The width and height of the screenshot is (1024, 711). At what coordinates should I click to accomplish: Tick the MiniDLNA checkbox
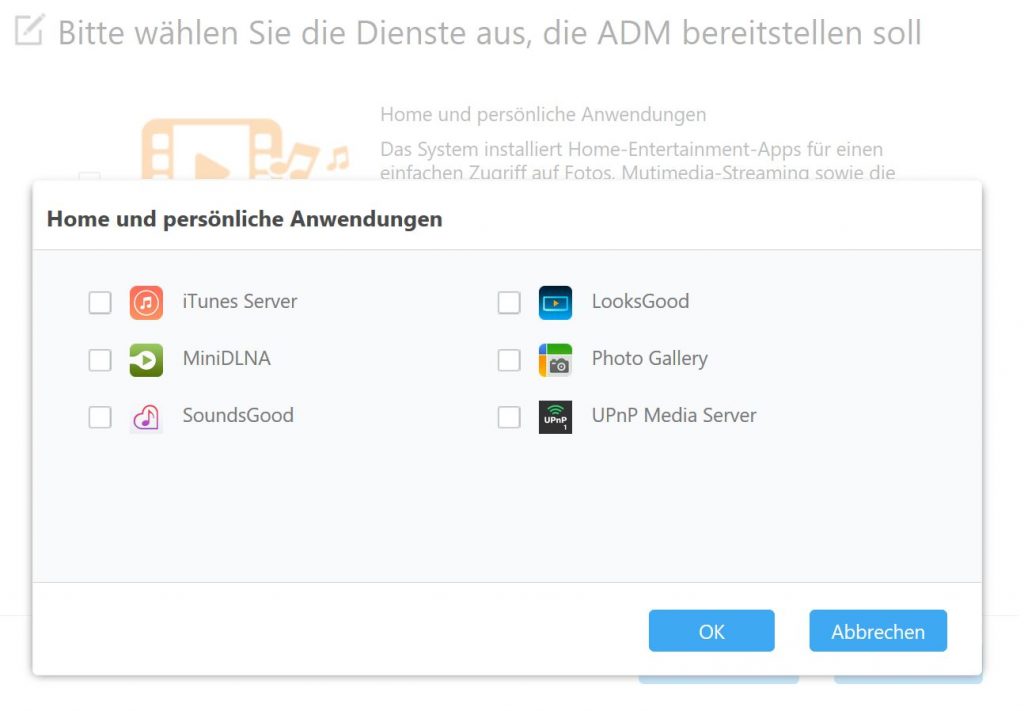point(100,360)
